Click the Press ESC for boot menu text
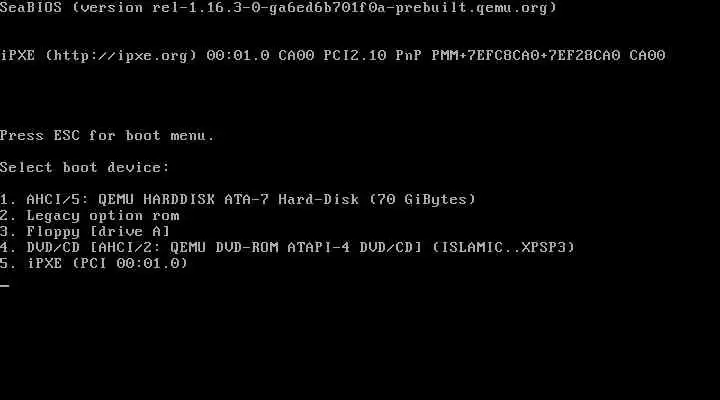 click(107, 136)
